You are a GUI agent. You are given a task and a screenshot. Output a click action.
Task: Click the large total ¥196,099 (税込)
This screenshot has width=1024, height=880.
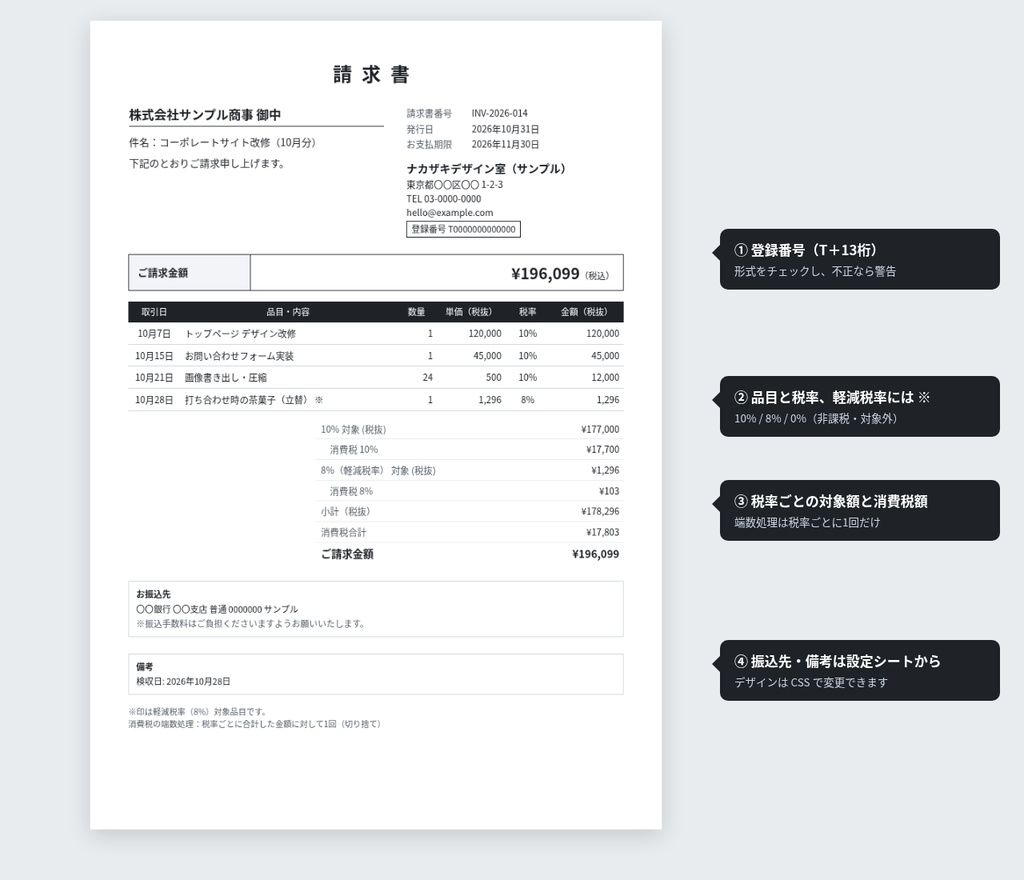tap(560, 274)
